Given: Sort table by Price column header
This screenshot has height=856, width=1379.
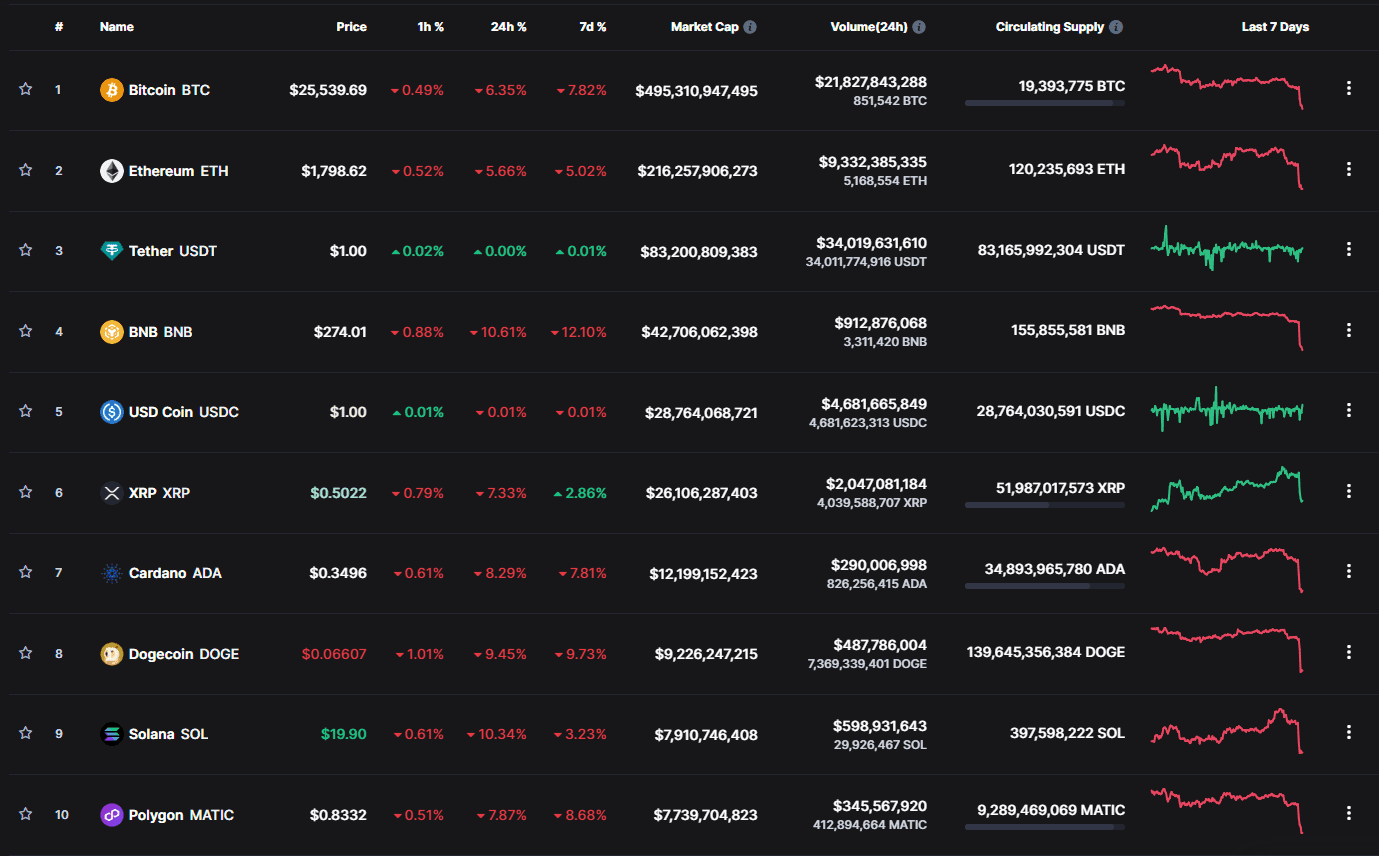Looking at the screenshot, I should (351, 27).
